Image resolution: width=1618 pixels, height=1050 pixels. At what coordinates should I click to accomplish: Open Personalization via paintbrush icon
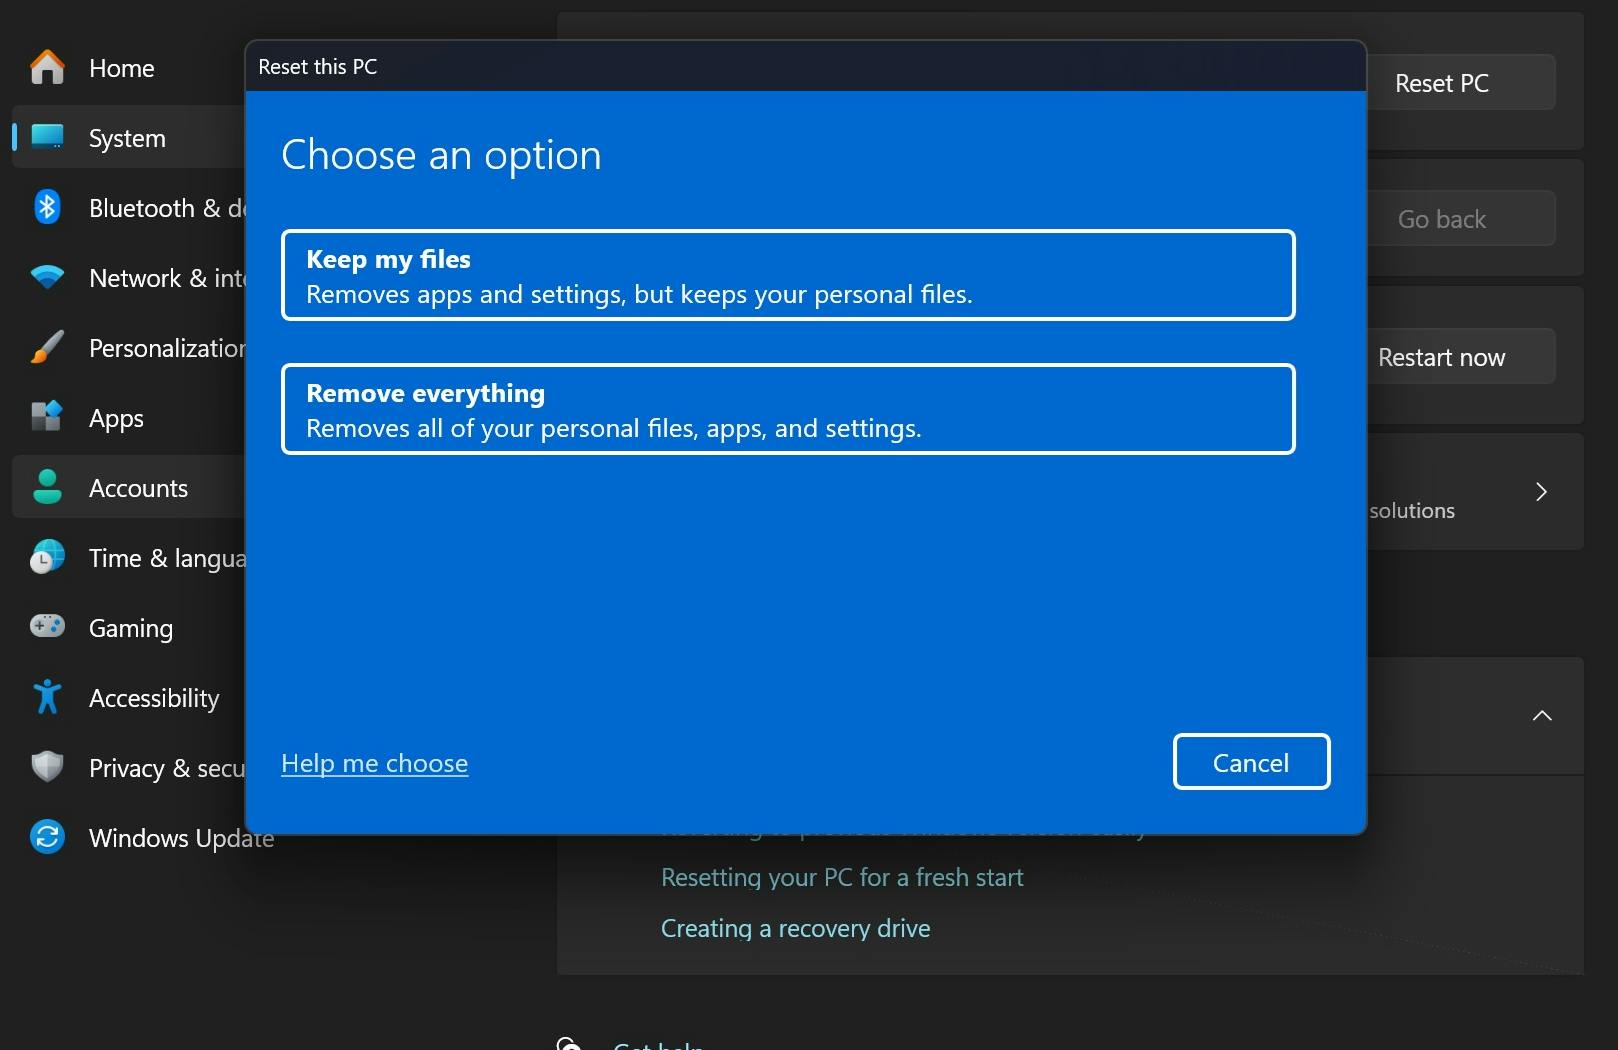(x=47, y=347)
